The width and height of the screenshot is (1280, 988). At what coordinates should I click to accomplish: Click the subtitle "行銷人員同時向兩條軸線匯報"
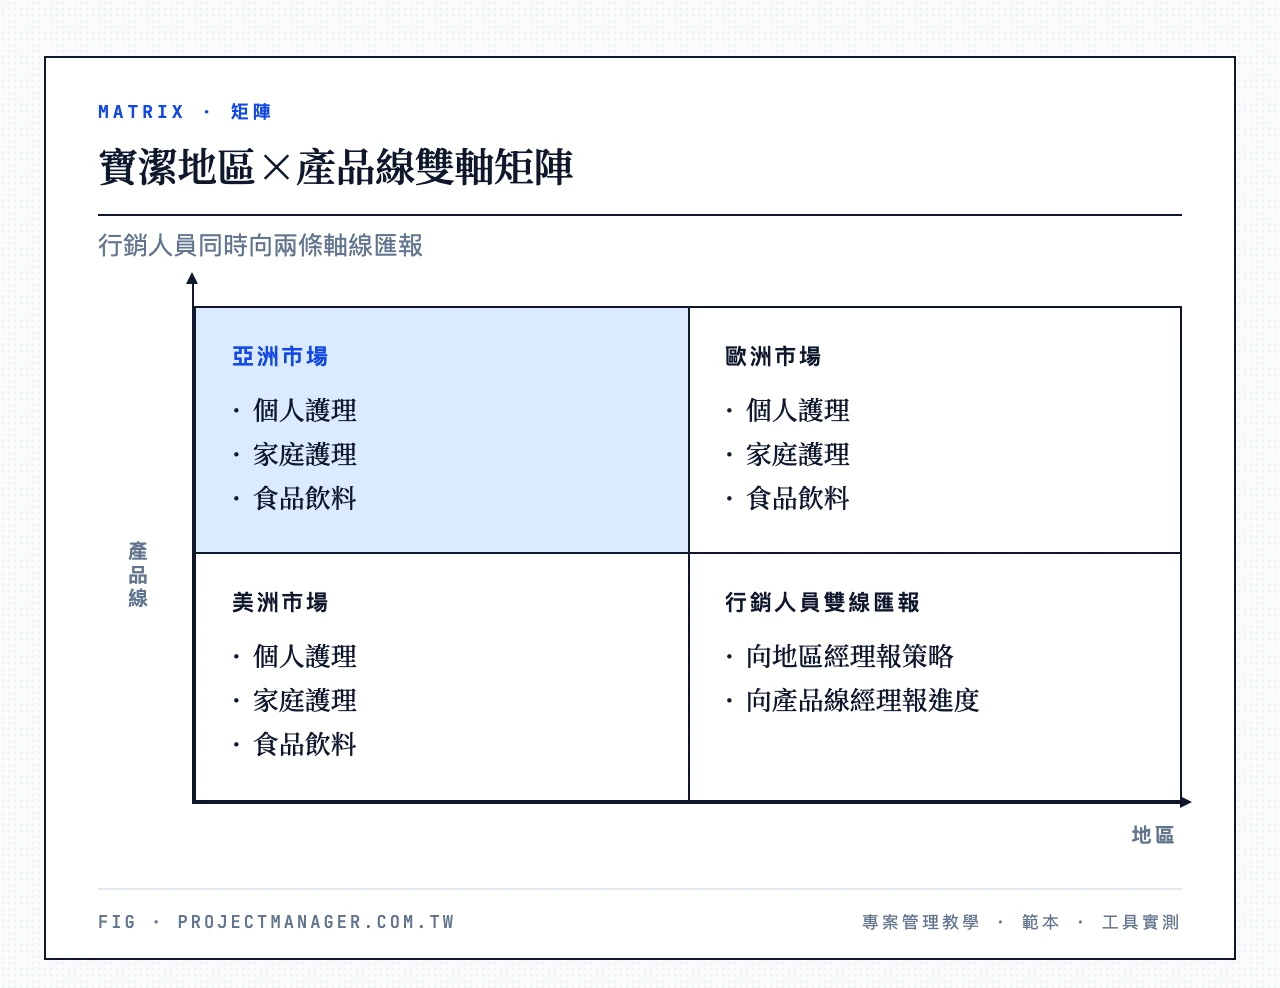260,245
